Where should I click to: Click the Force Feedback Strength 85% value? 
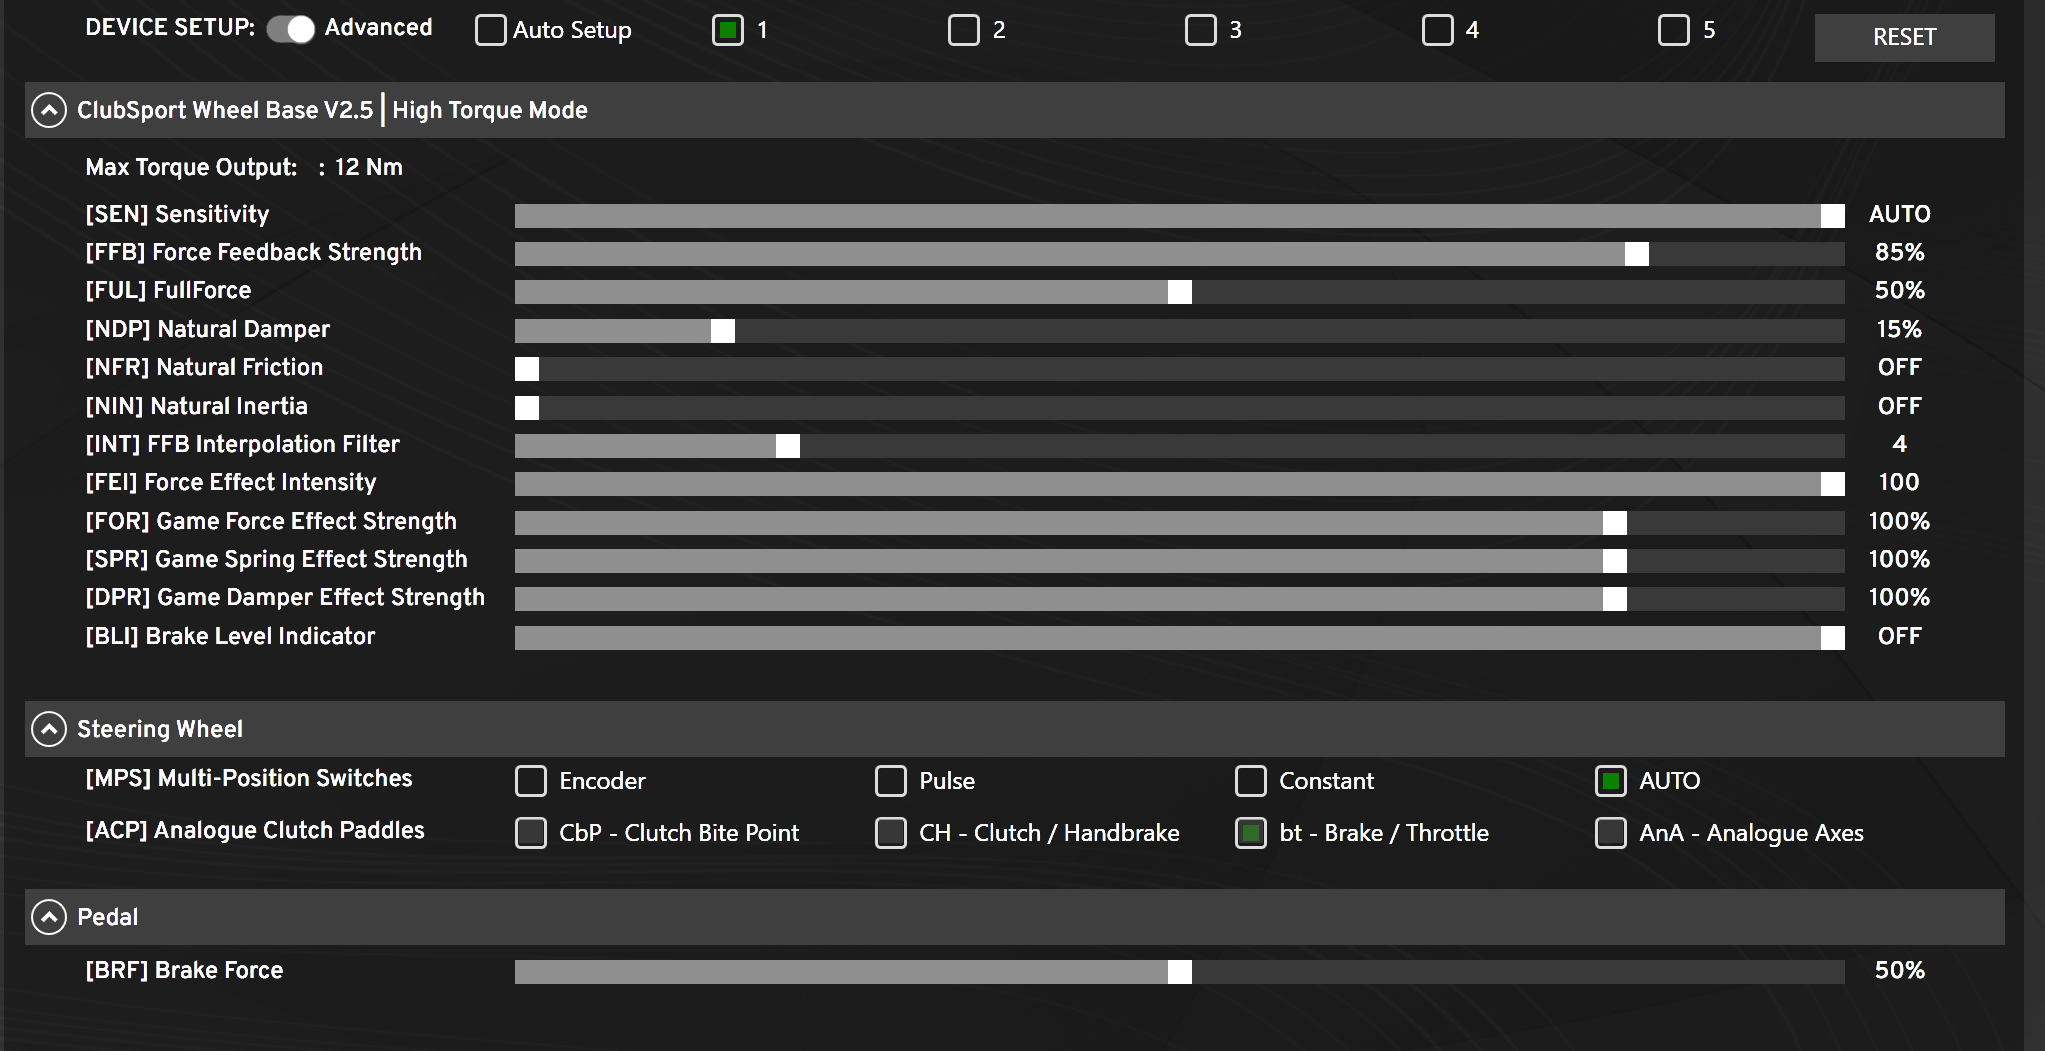(x=1899, y=252)
